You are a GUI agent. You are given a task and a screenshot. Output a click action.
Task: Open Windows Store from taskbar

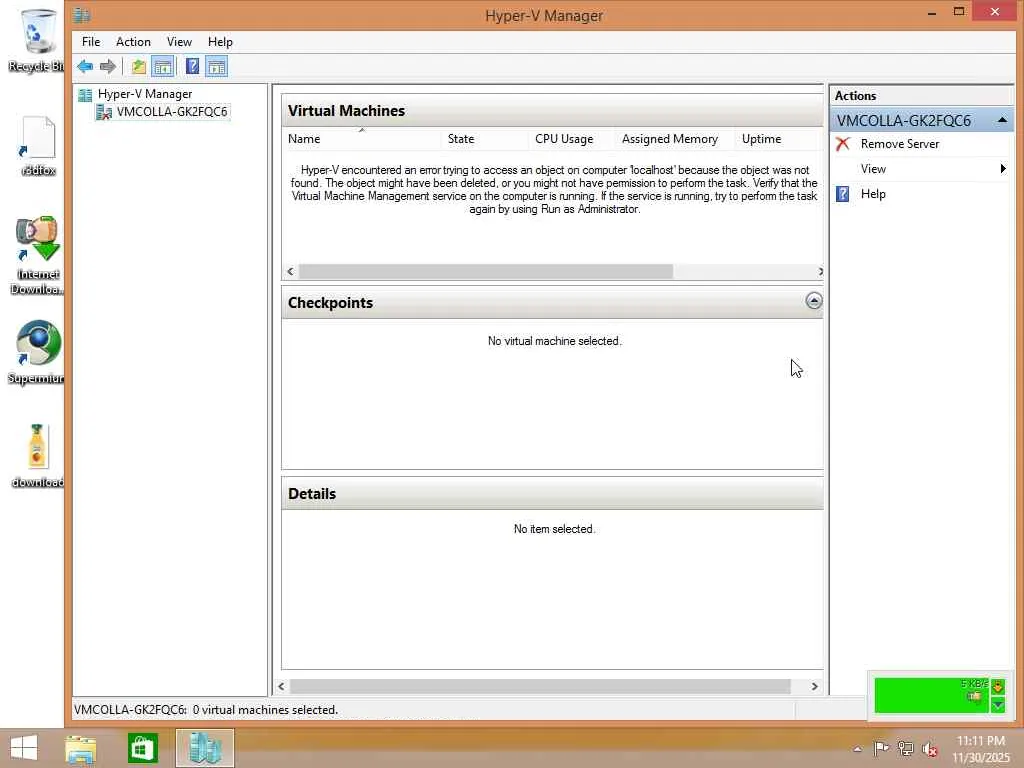coord(142,748)
